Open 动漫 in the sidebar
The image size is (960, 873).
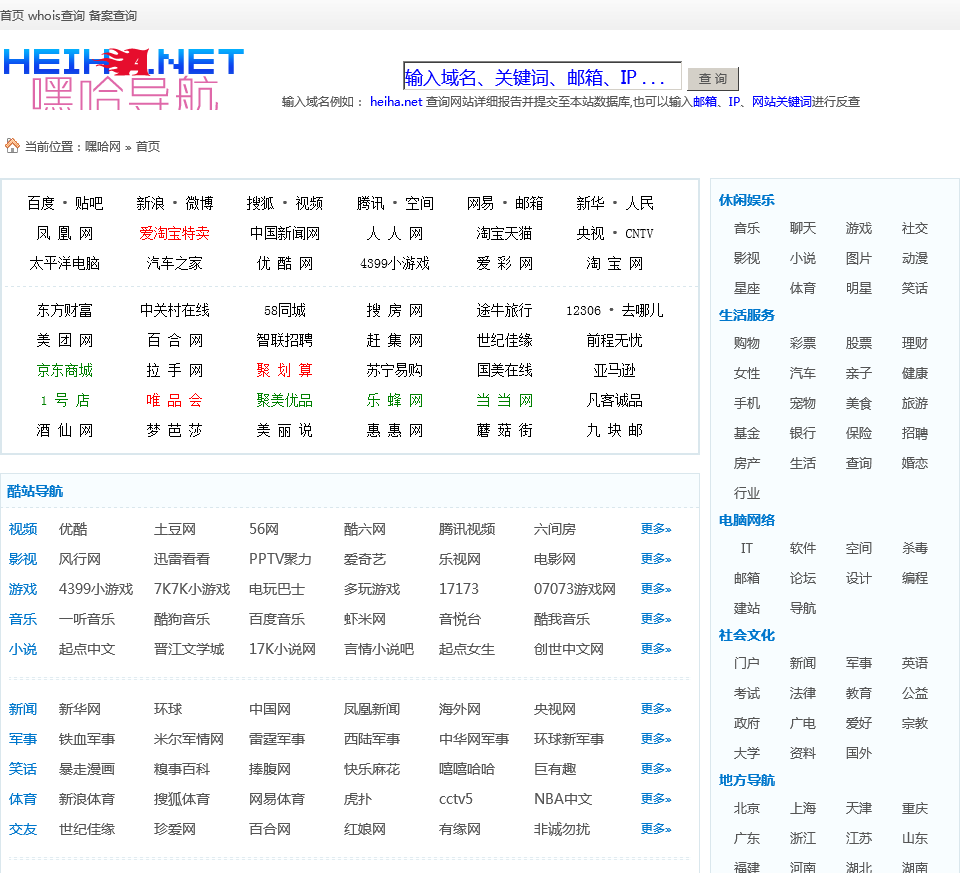click(915, 258)
